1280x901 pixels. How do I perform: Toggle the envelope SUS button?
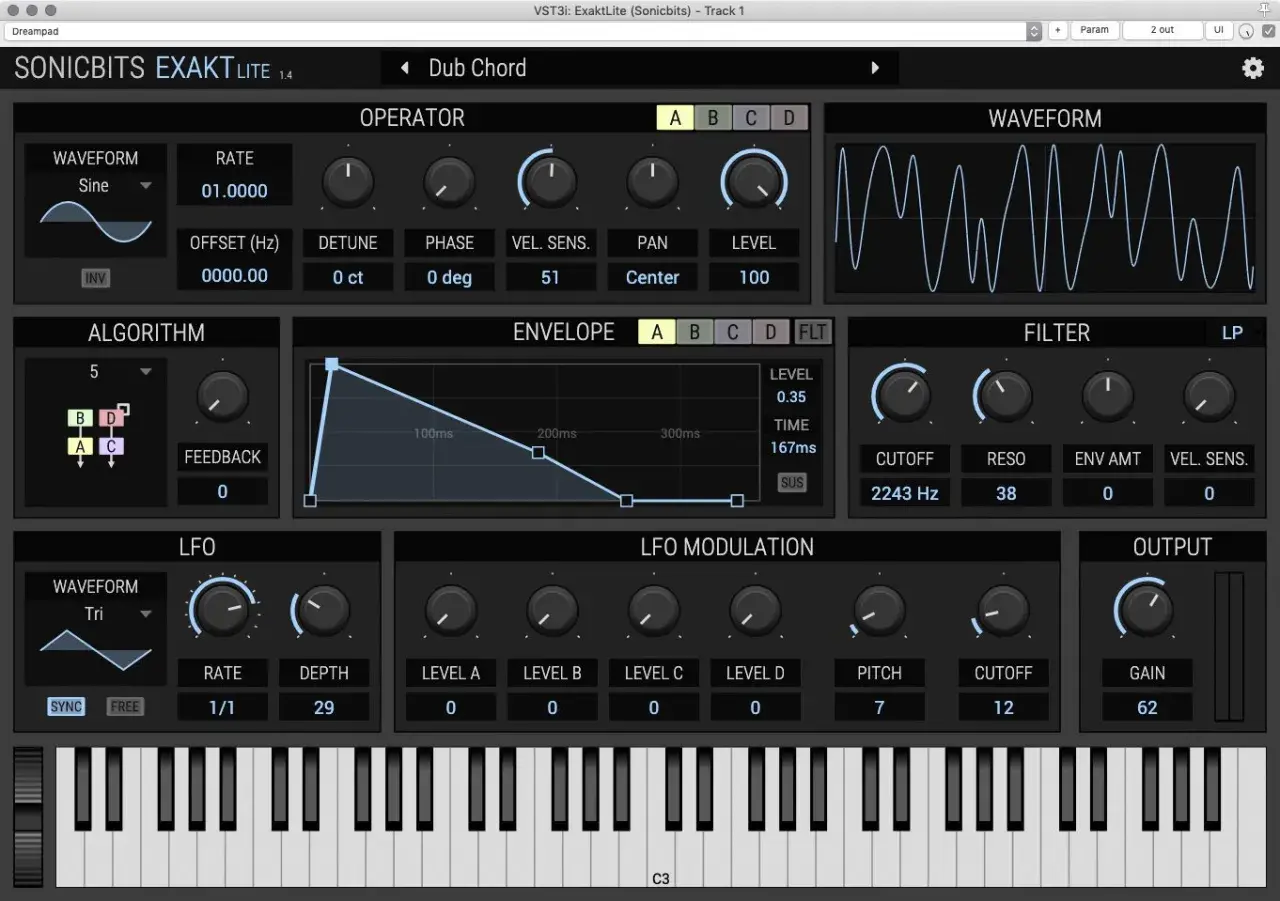[x=792, y=483]
